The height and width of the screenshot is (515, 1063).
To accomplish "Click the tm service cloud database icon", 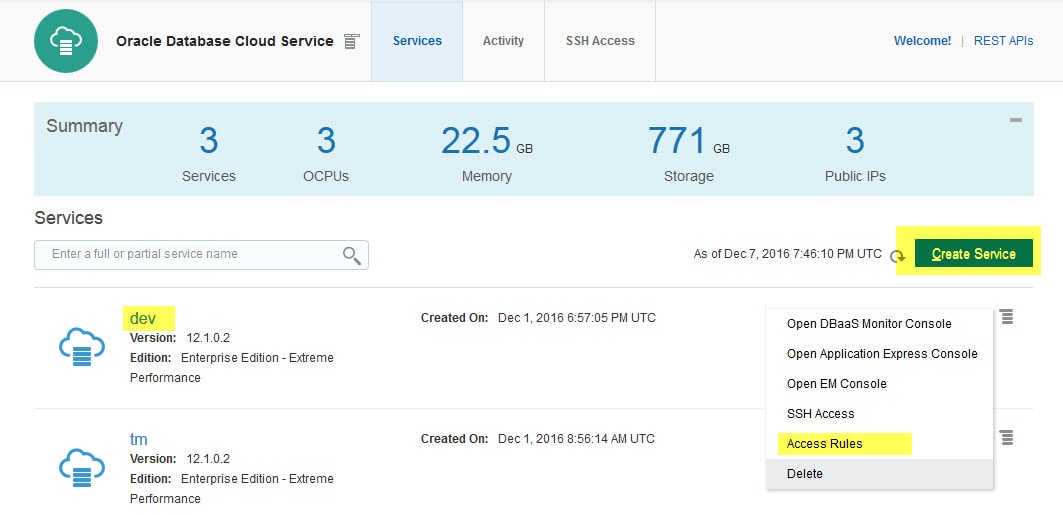I will [x=82, y=467].
